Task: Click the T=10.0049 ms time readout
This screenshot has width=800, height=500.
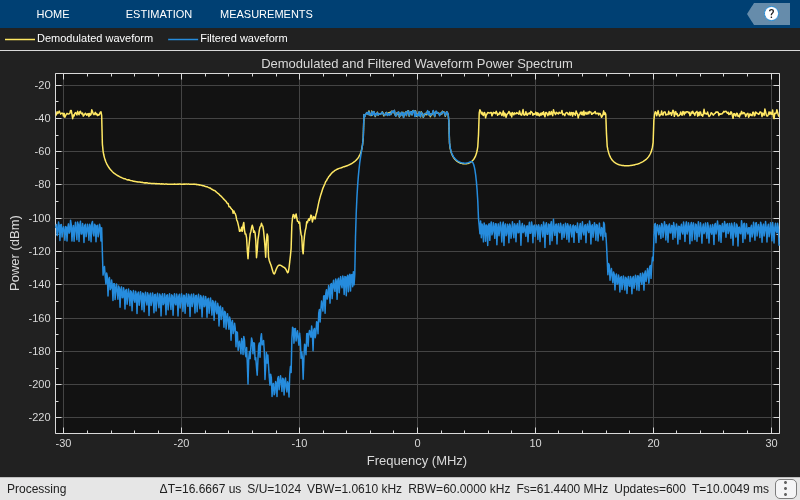Action: pyautogui.click(x=730, y=489)
